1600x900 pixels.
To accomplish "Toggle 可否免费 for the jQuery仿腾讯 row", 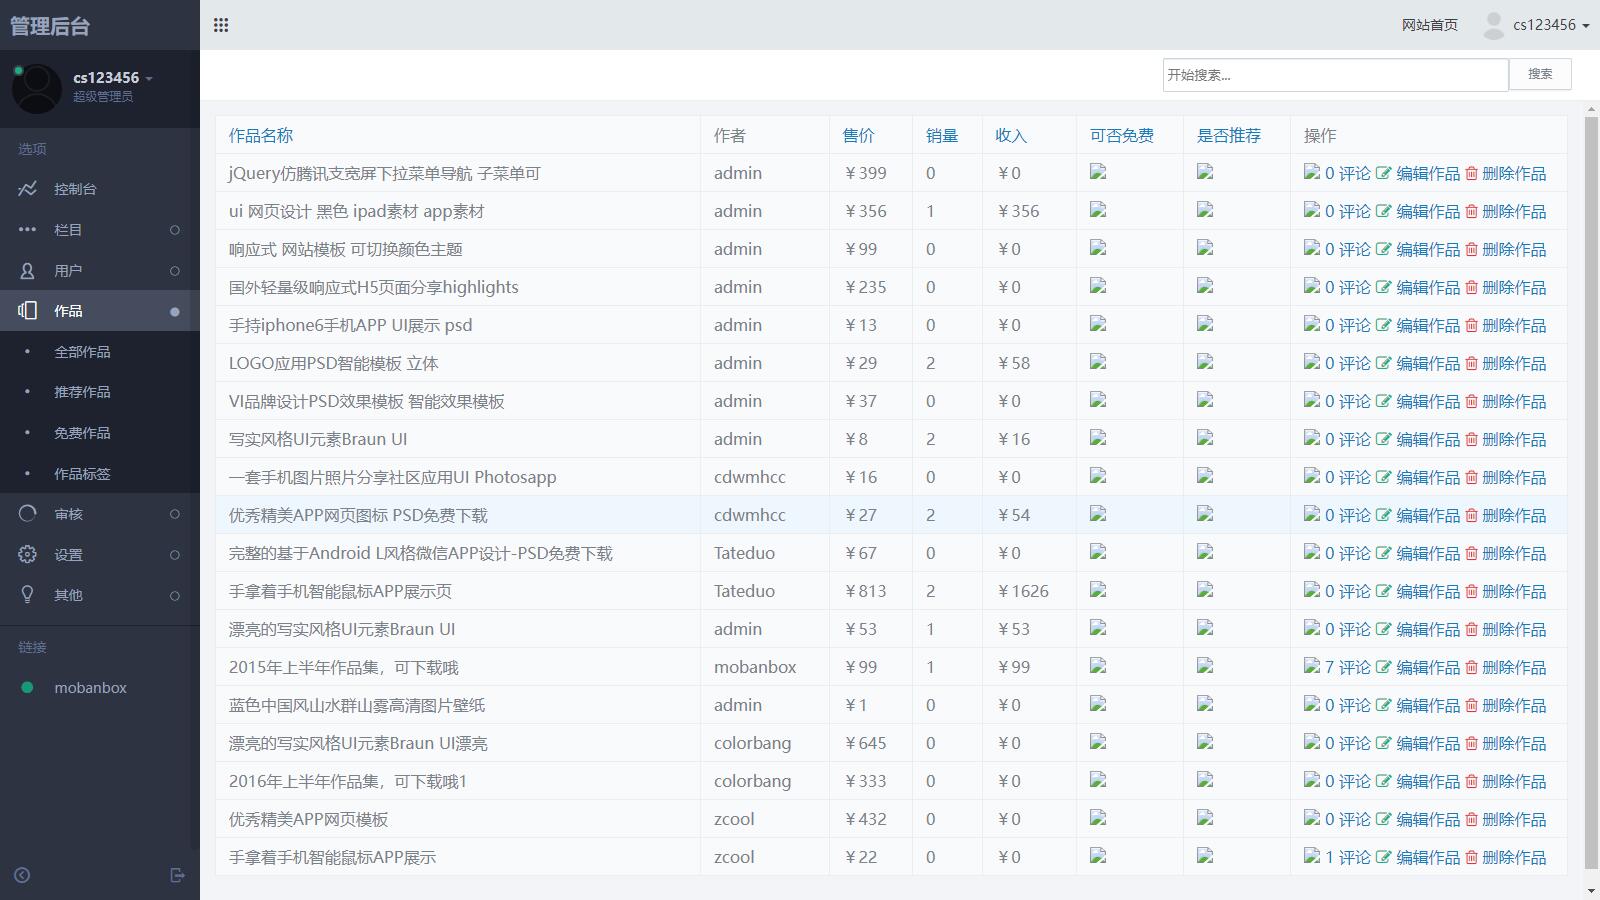I will pyautogui.click(x=1098, y=172).
